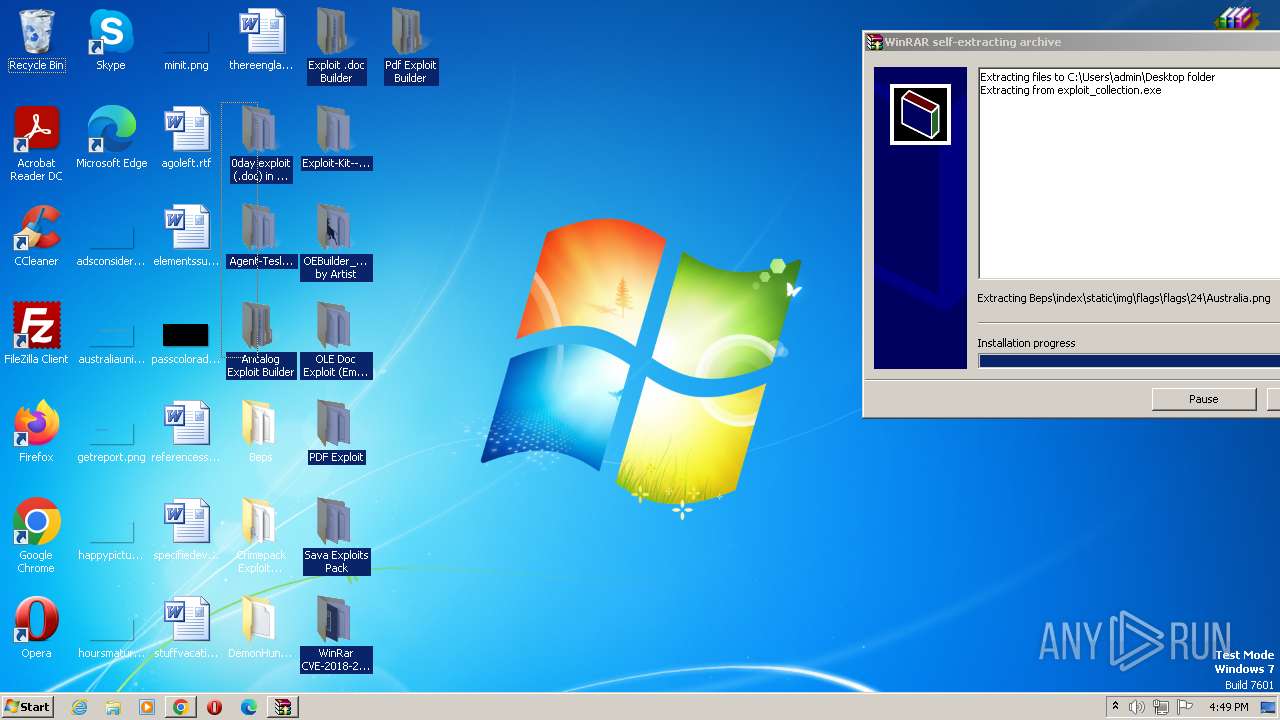The width and height of the screenshot is (1280, 720).
Task: Open Windows Media Player from taskbar
Action: (147, 707)
